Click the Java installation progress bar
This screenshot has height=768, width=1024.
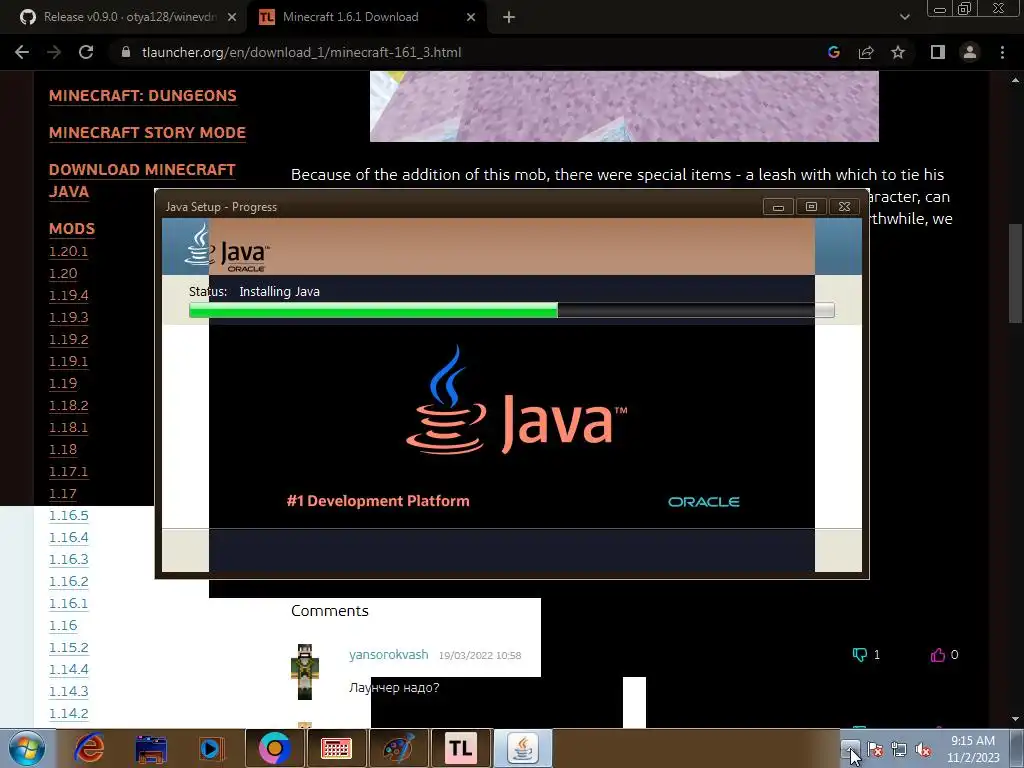tap(511, 311)
